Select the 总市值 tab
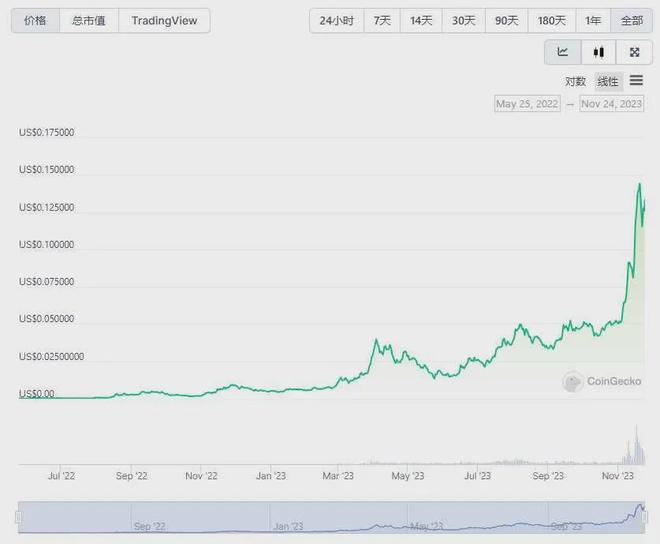 (89, 20)
